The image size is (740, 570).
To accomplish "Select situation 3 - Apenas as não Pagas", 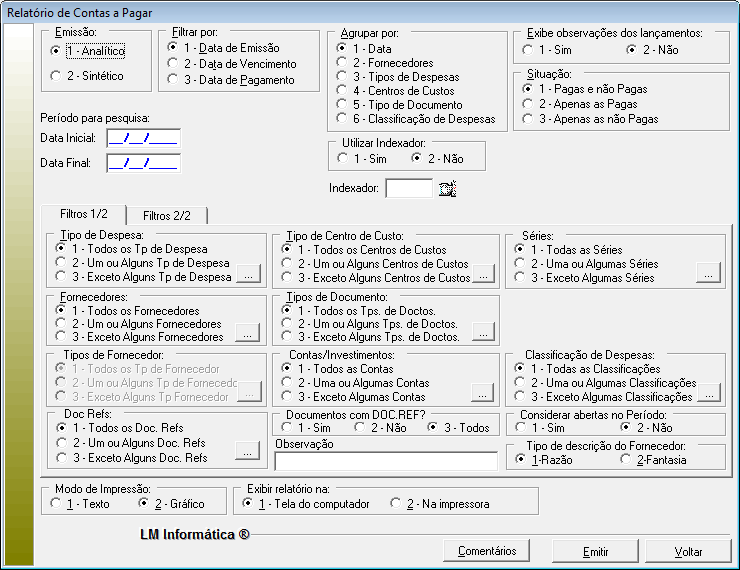I will pos(528,119).
